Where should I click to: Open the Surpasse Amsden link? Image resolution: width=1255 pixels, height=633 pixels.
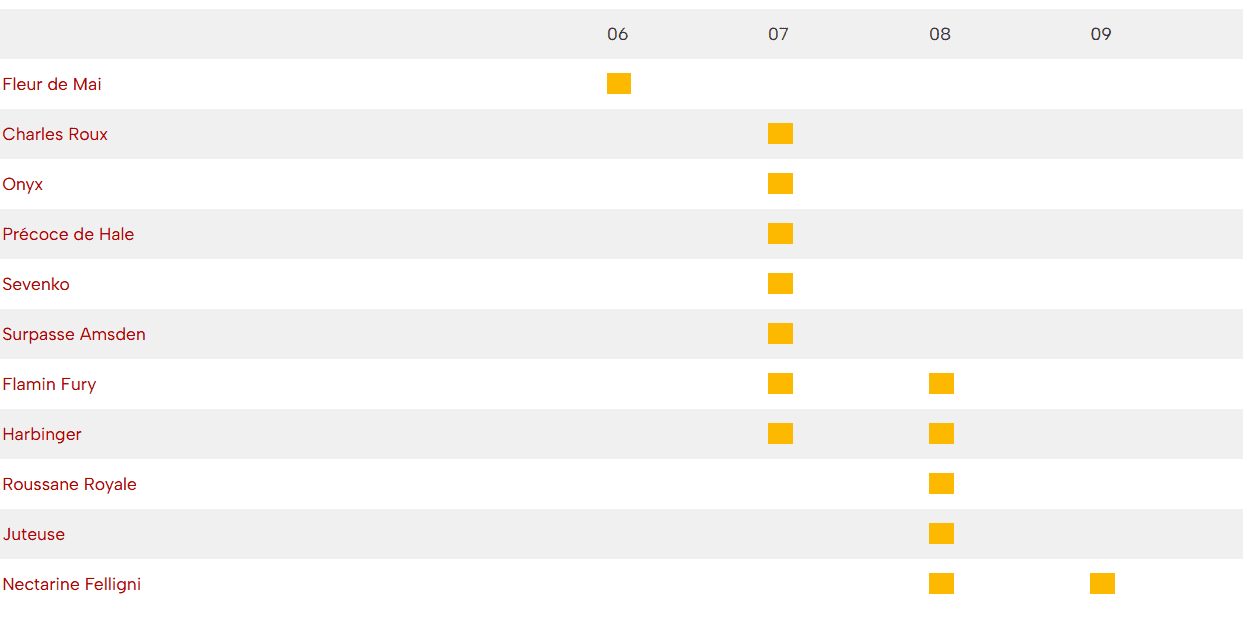click(74, 334)
